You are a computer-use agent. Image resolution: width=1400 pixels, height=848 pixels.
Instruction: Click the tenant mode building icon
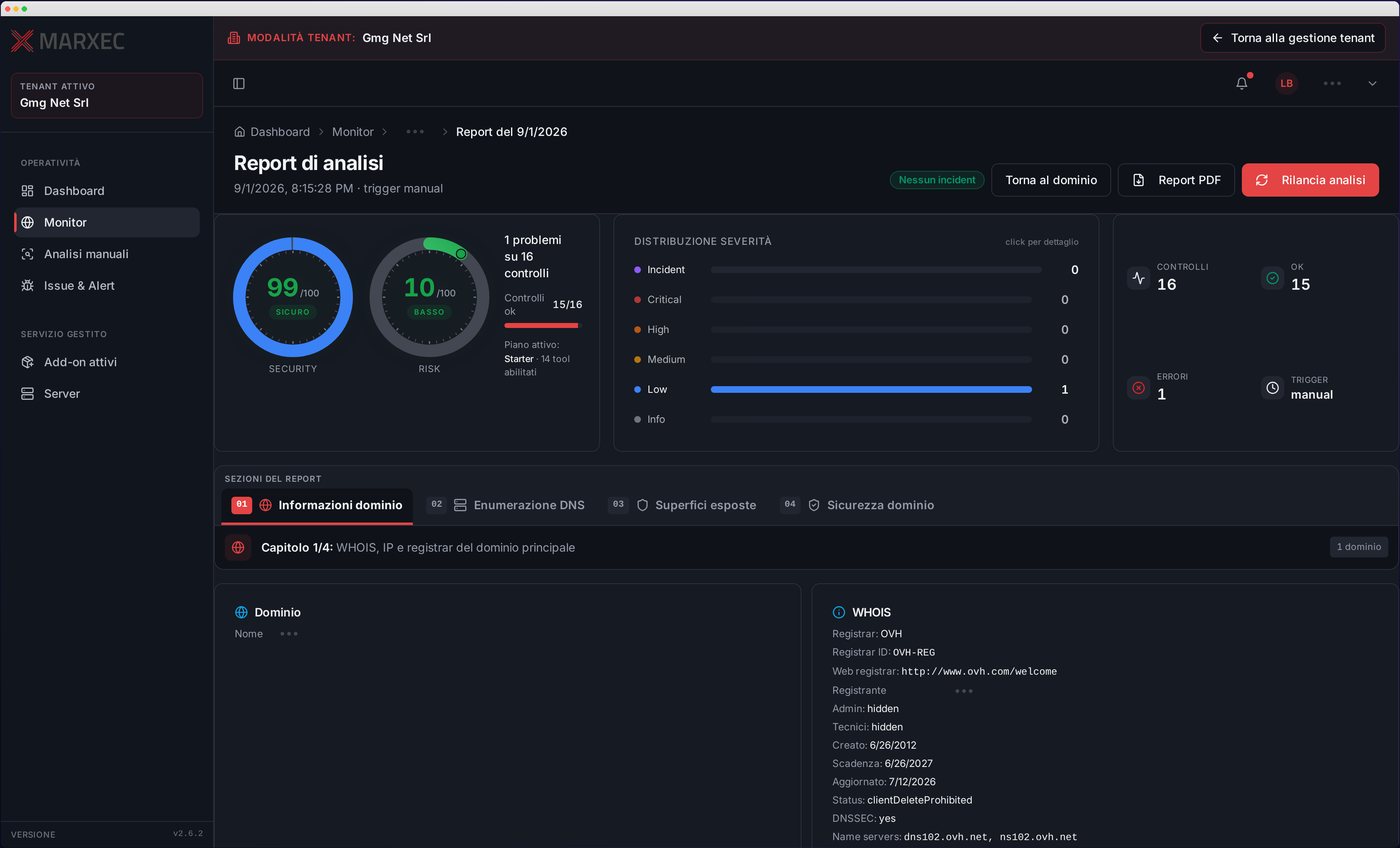tap(234, 38)
